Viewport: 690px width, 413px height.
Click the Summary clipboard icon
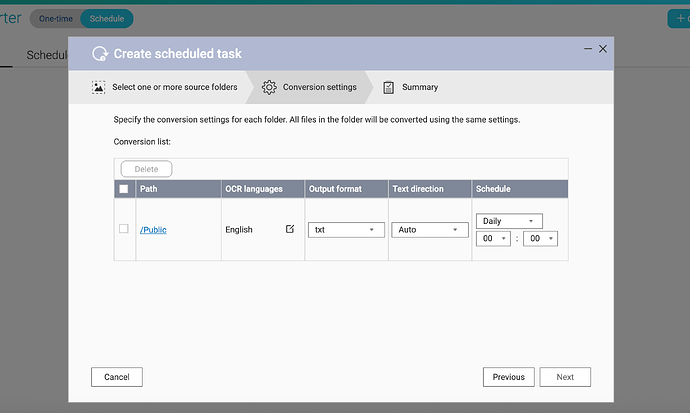388,88
